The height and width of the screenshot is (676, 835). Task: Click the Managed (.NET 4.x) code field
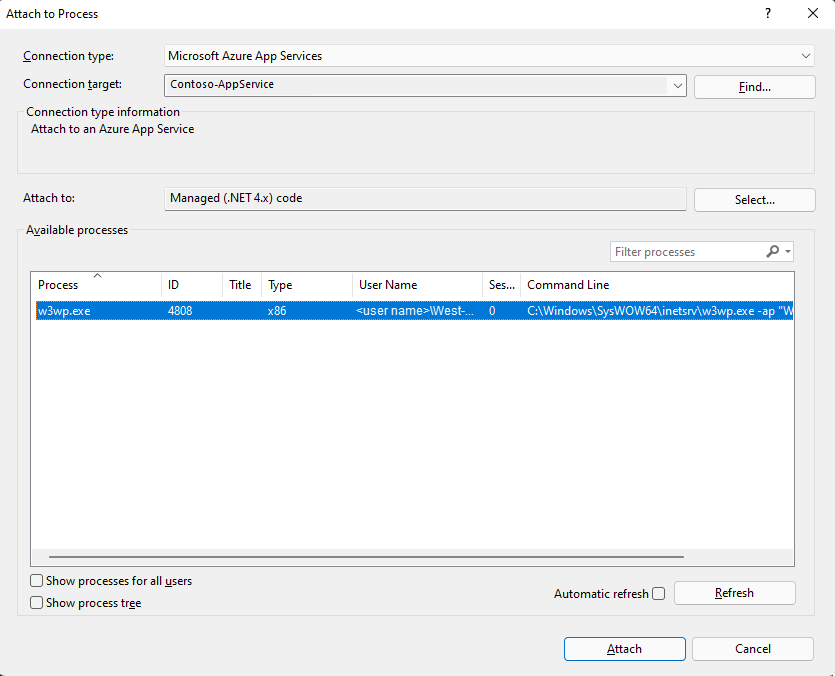pos(425,199)
